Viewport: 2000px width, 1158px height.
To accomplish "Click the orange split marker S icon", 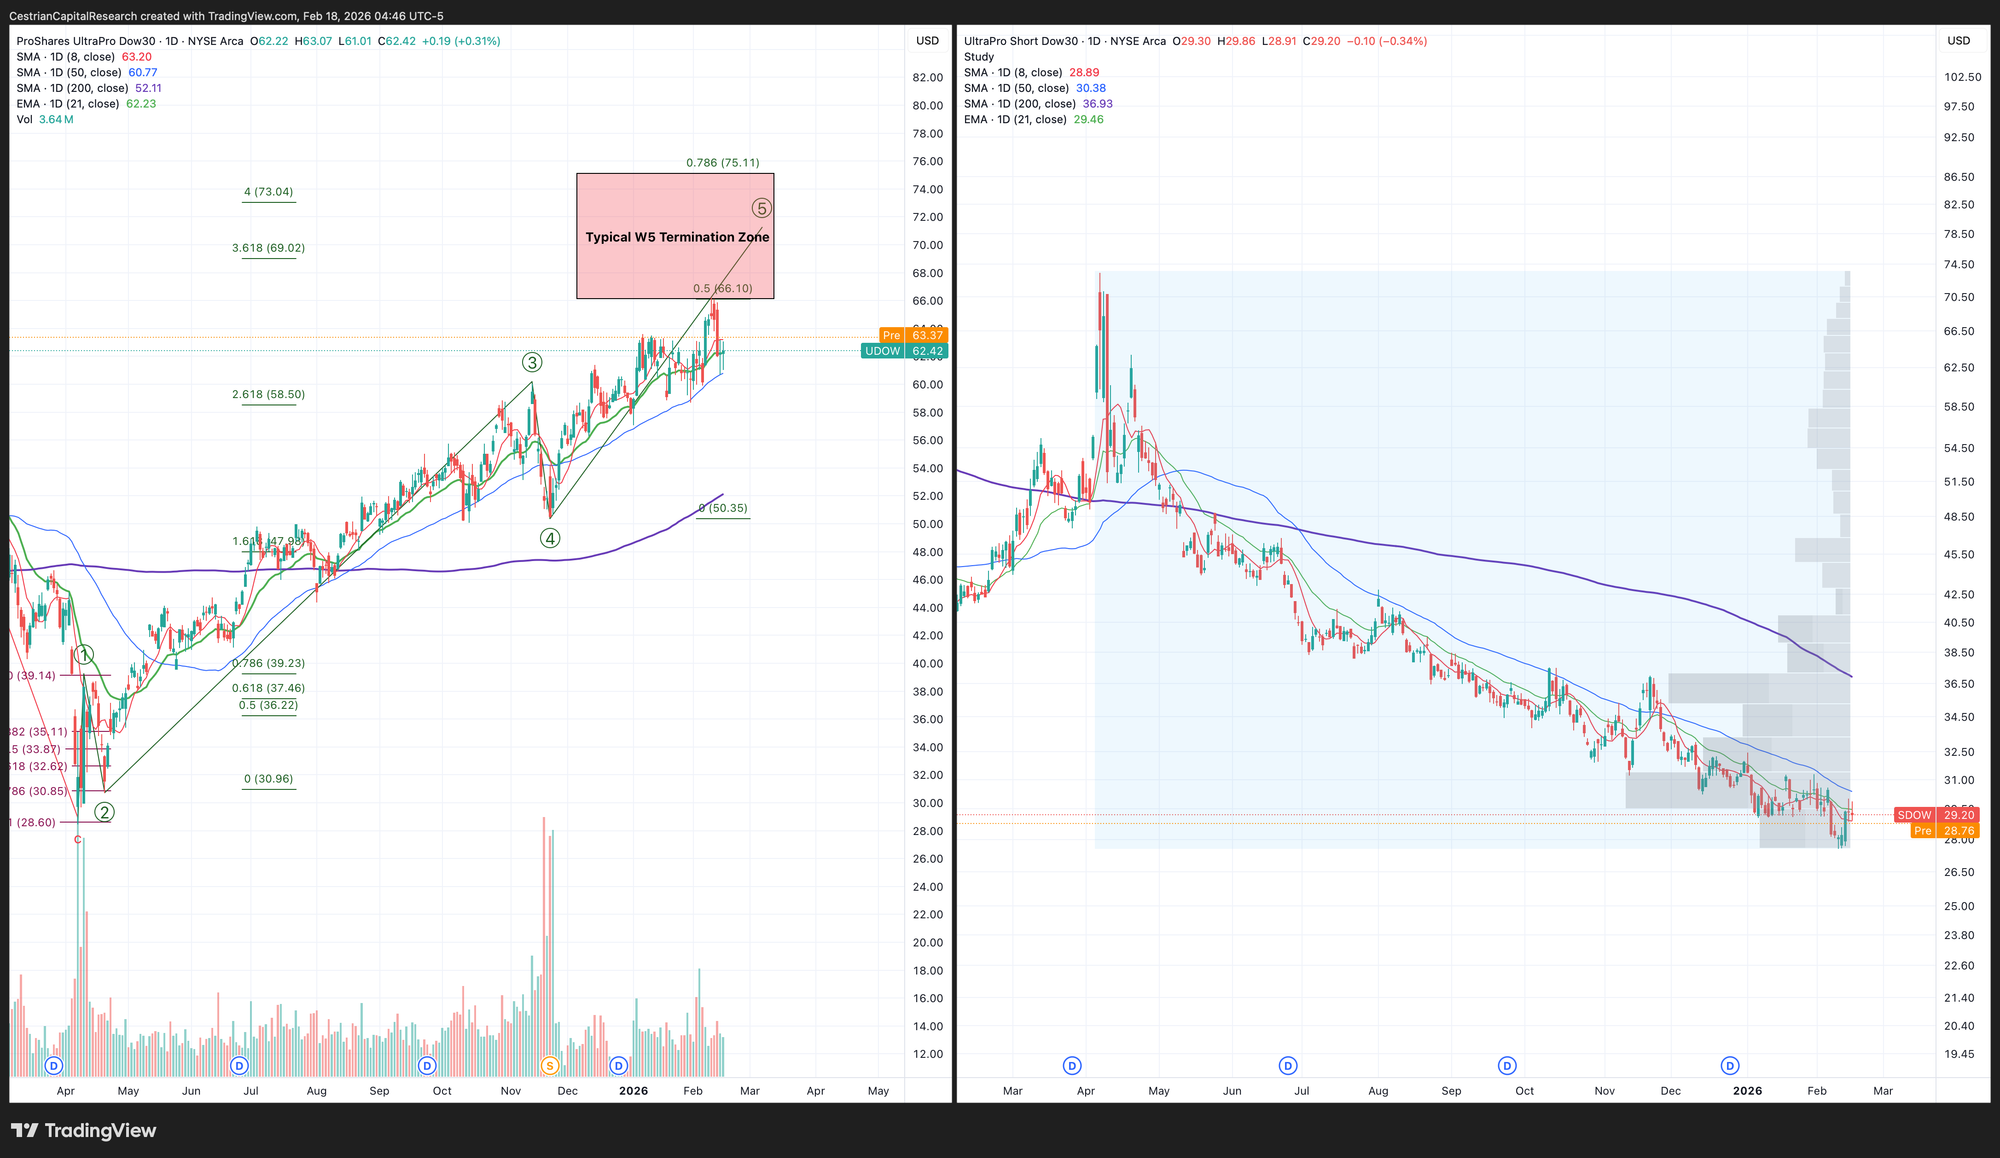I will click(x=548, y=1065).
